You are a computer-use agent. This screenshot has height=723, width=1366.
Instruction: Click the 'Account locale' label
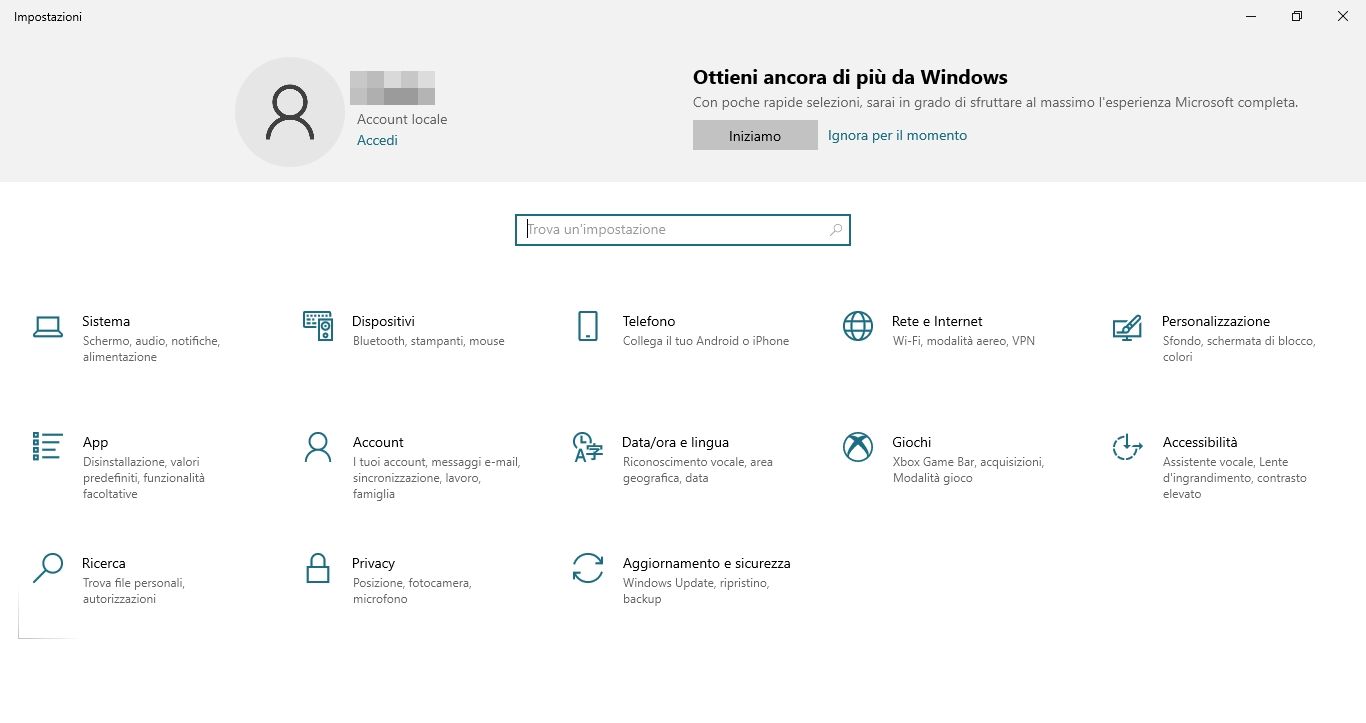[x=402, y=119]
